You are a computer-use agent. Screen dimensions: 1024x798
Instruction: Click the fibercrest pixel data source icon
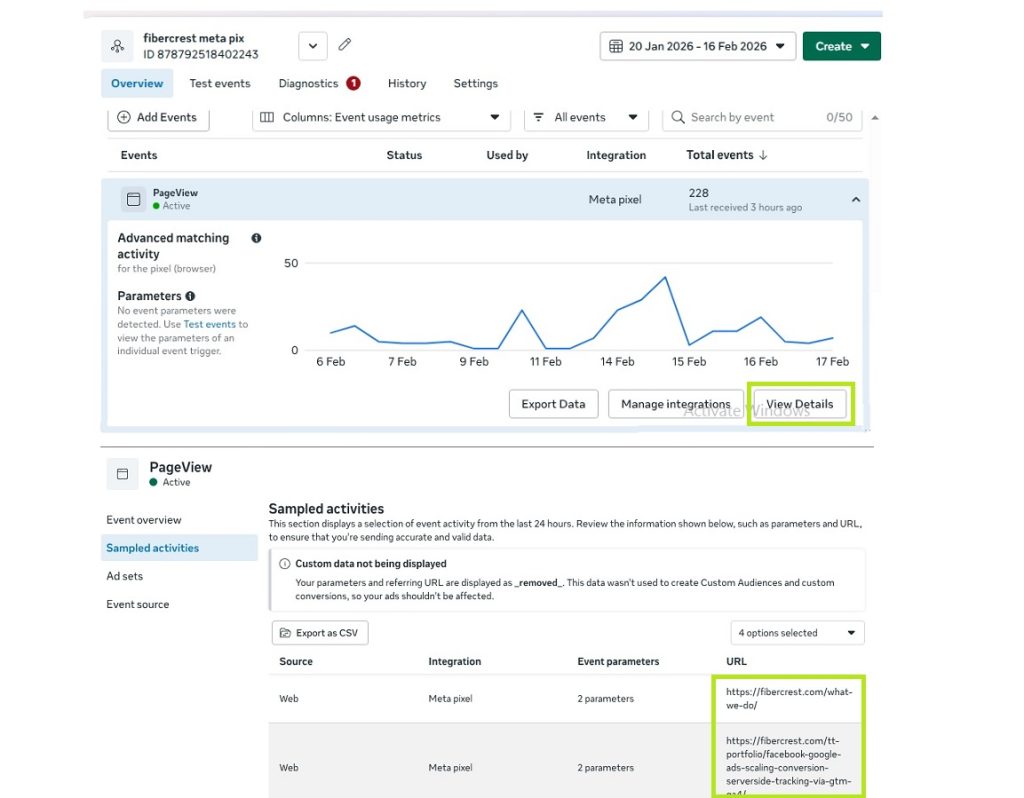coord(118,46)
